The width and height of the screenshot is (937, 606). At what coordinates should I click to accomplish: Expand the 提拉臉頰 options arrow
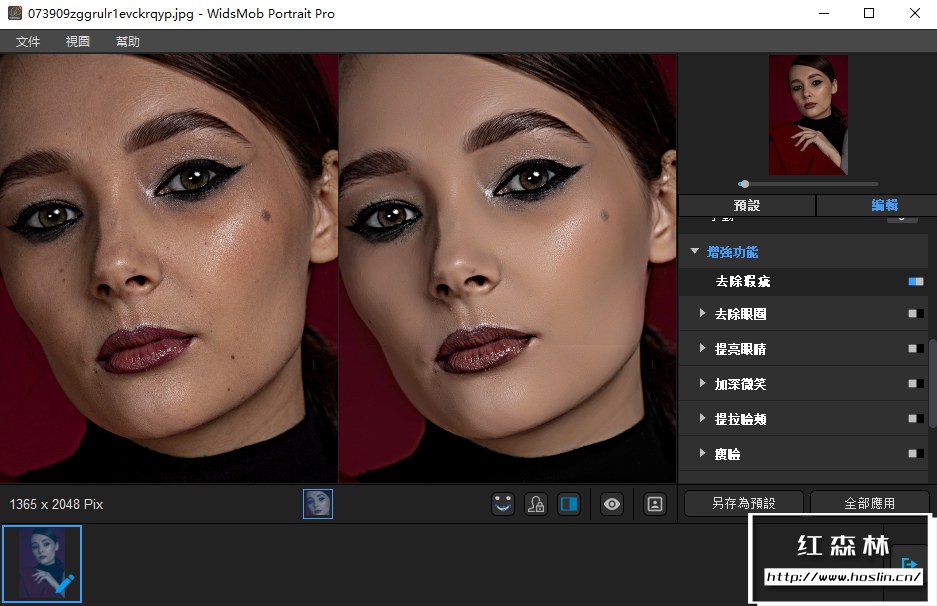703,419
